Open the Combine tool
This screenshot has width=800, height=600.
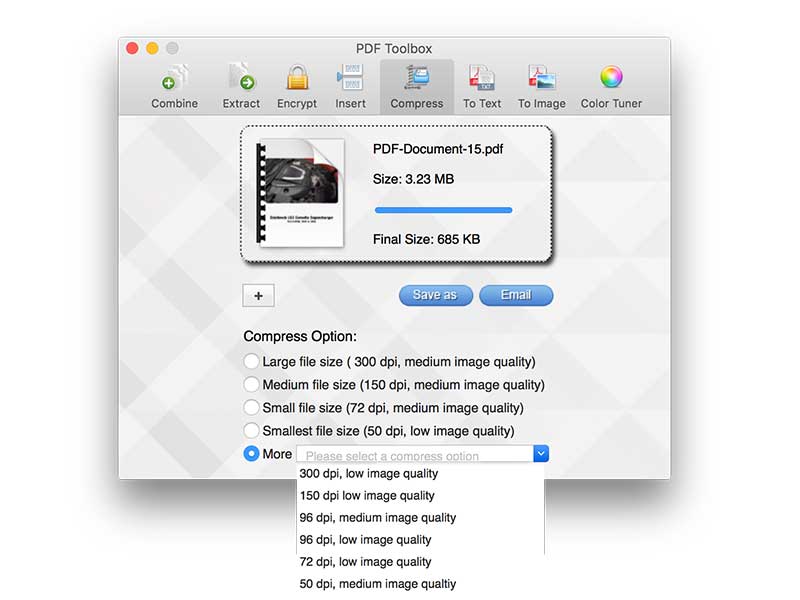(174, 87)
